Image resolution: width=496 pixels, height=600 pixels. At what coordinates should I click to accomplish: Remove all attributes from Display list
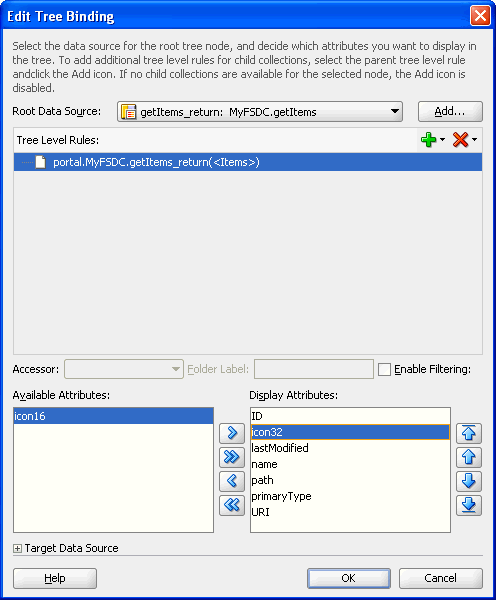tap(232, 505)
